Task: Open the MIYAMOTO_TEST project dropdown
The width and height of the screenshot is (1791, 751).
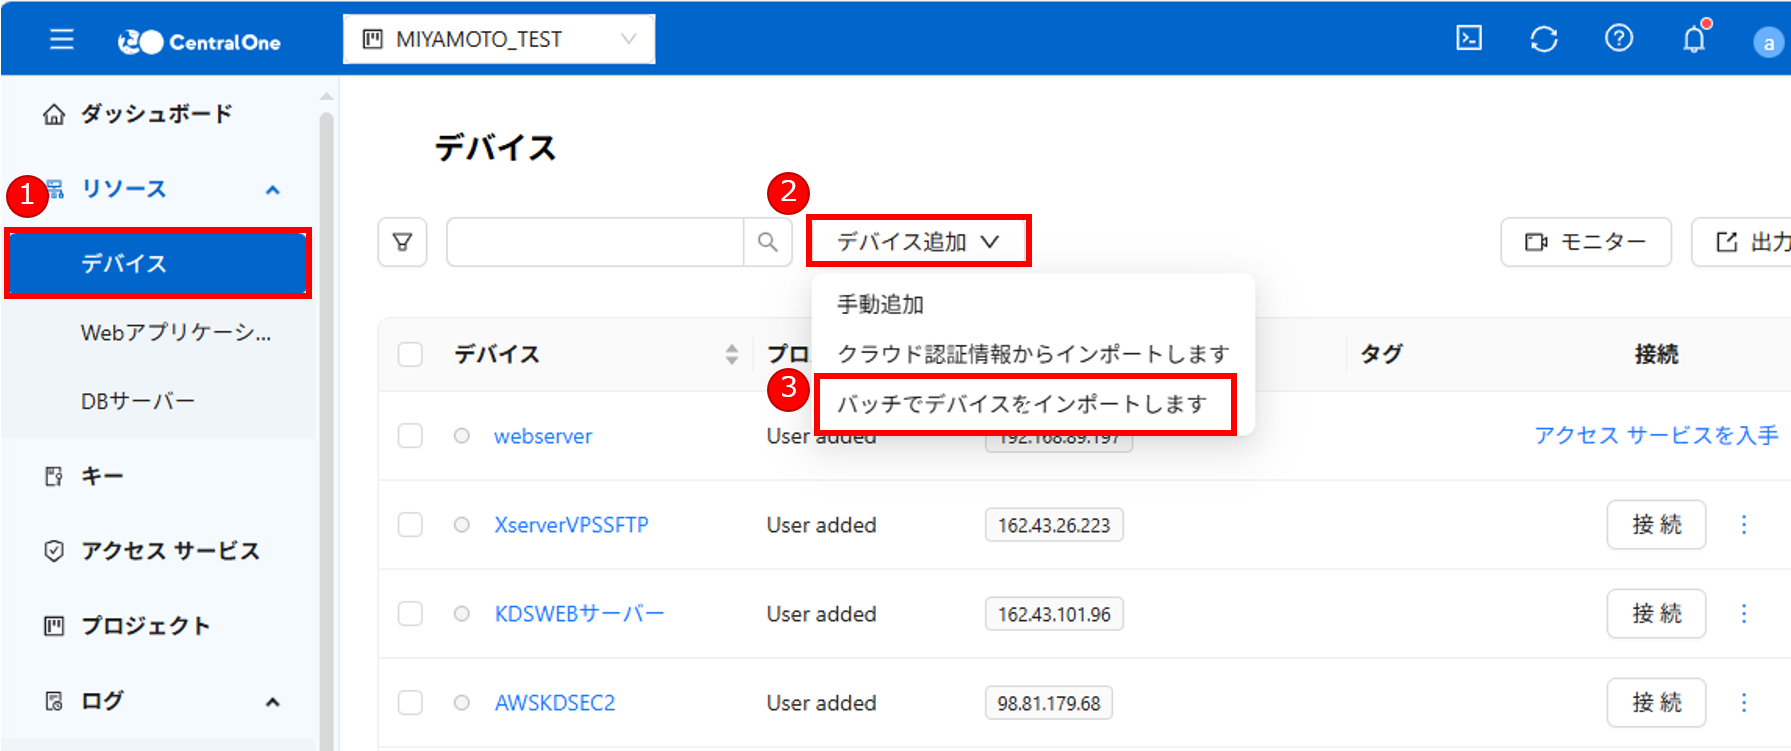Action: tap(499, 39)
